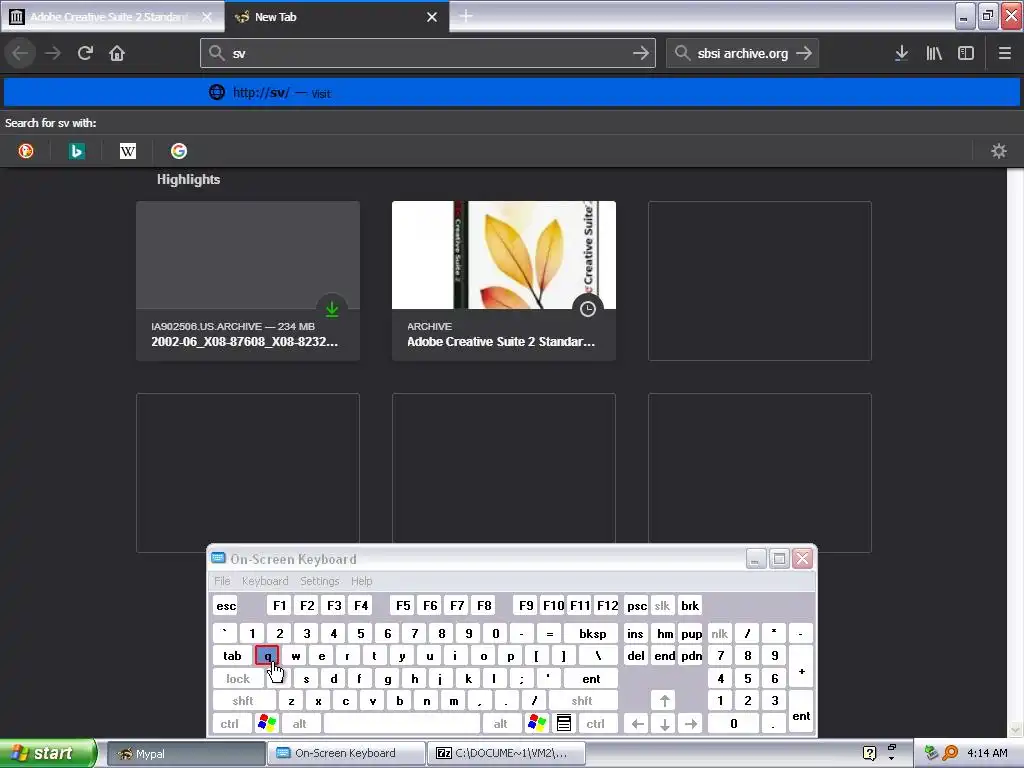Open the 2002-06_X08-87608 download highlight
This screenshot has height=768, width=1024.
(x=248, y=281)
